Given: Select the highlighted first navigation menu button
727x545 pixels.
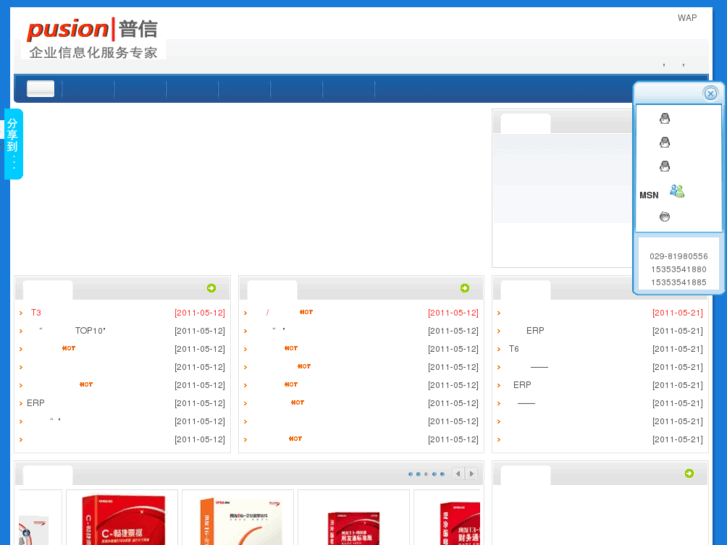Looking at the screenshot, I should click(40, 88).
